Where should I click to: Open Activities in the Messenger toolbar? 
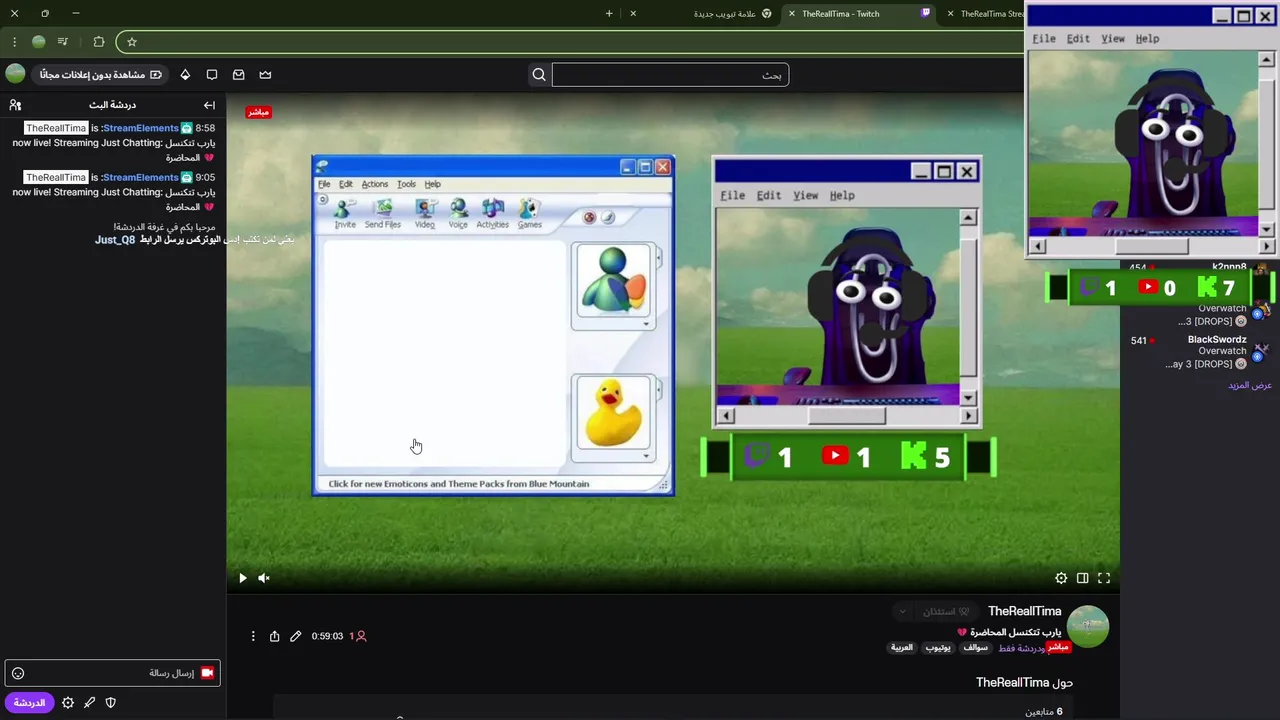pos(493,213)
